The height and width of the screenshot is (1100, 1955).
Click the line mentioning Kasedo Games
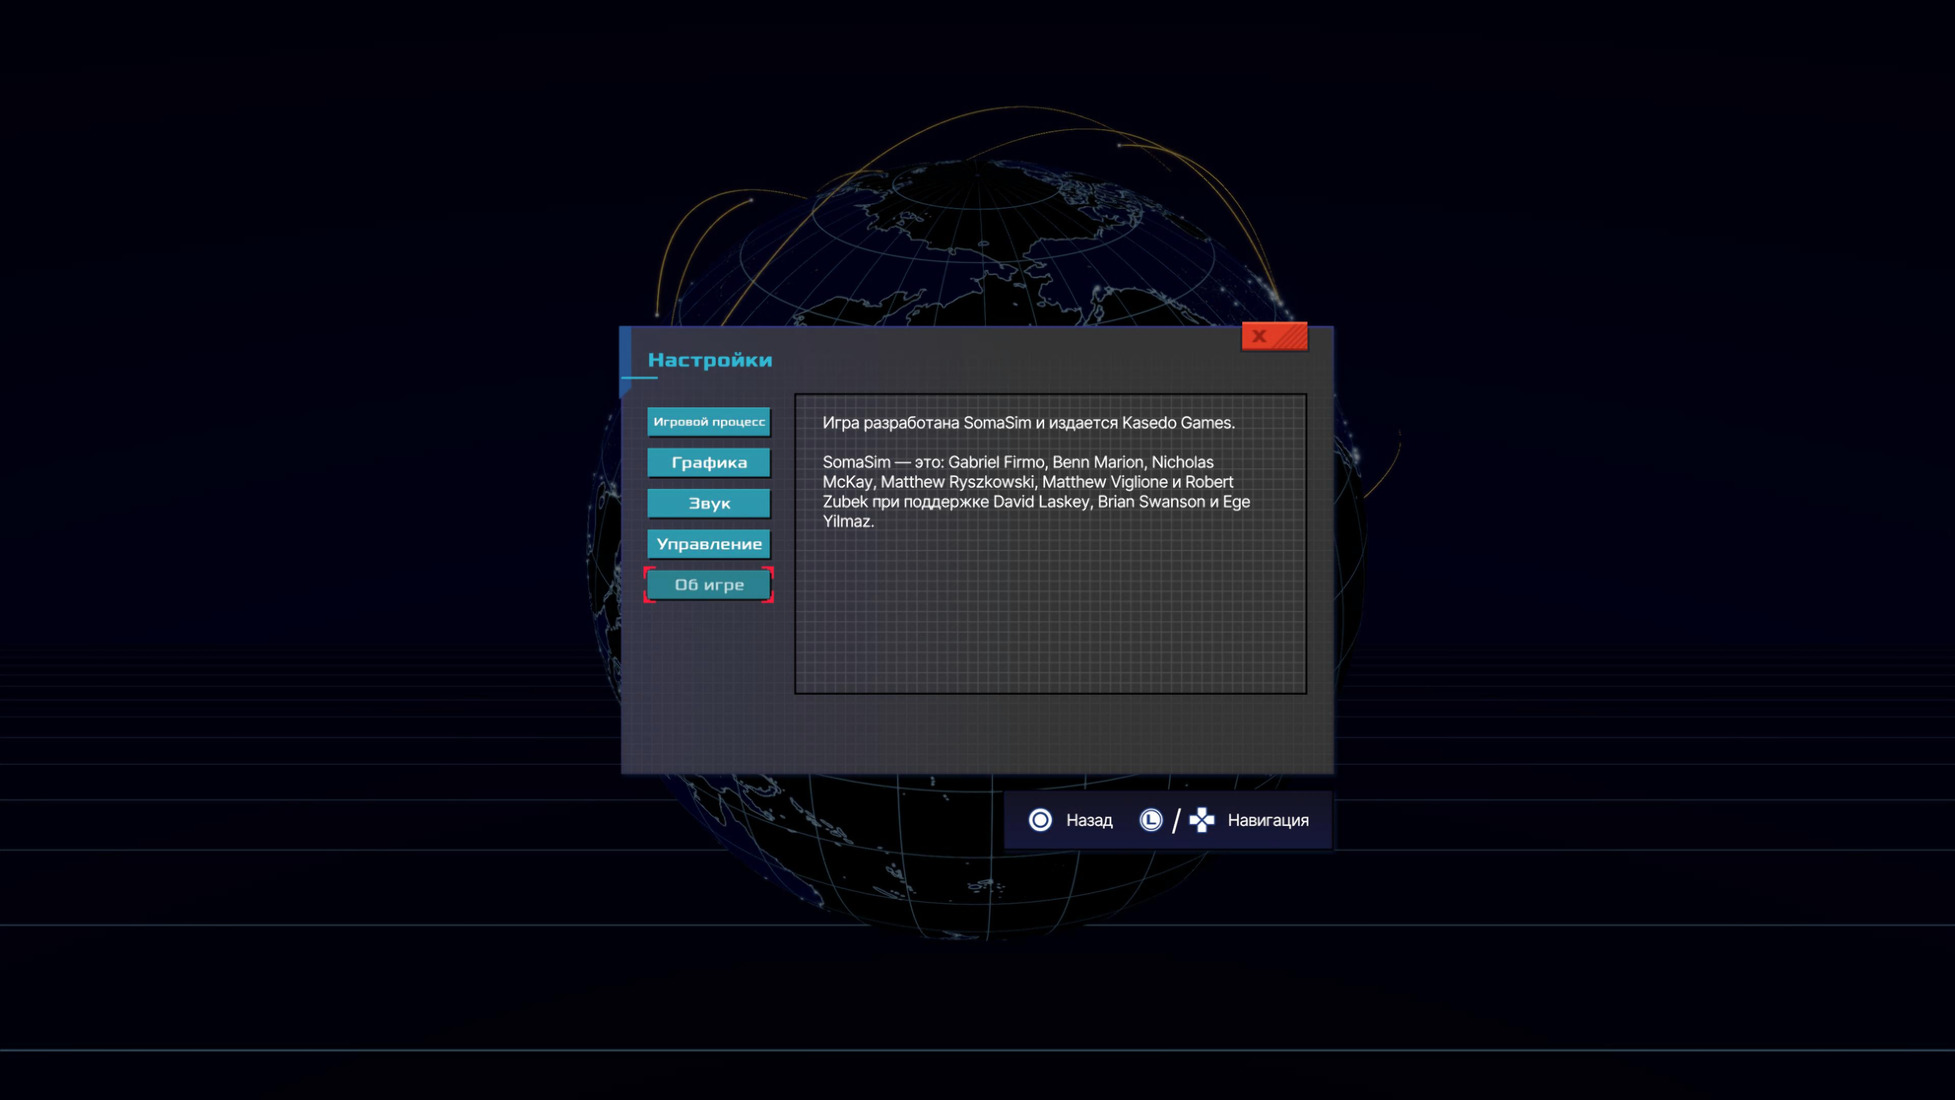coord(1028,423)
